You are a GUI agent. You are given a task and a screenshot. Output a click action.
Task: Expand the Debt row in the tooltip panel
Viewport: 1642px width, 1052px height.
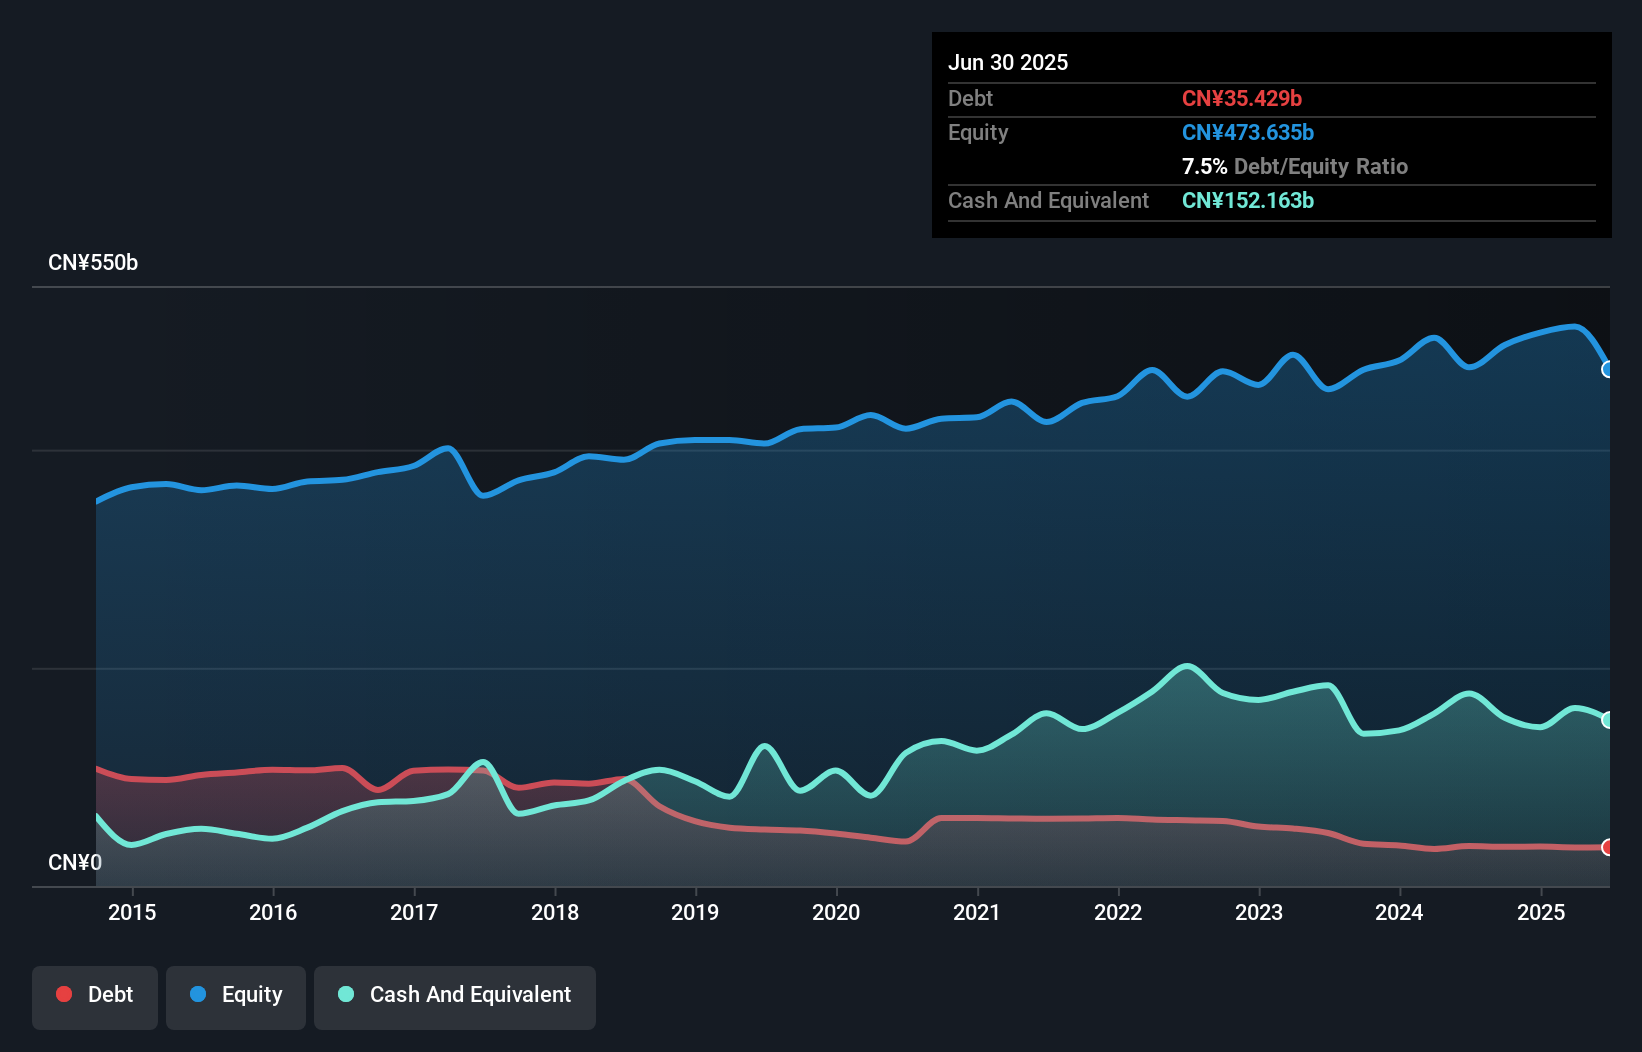click(x=971, y=99)
